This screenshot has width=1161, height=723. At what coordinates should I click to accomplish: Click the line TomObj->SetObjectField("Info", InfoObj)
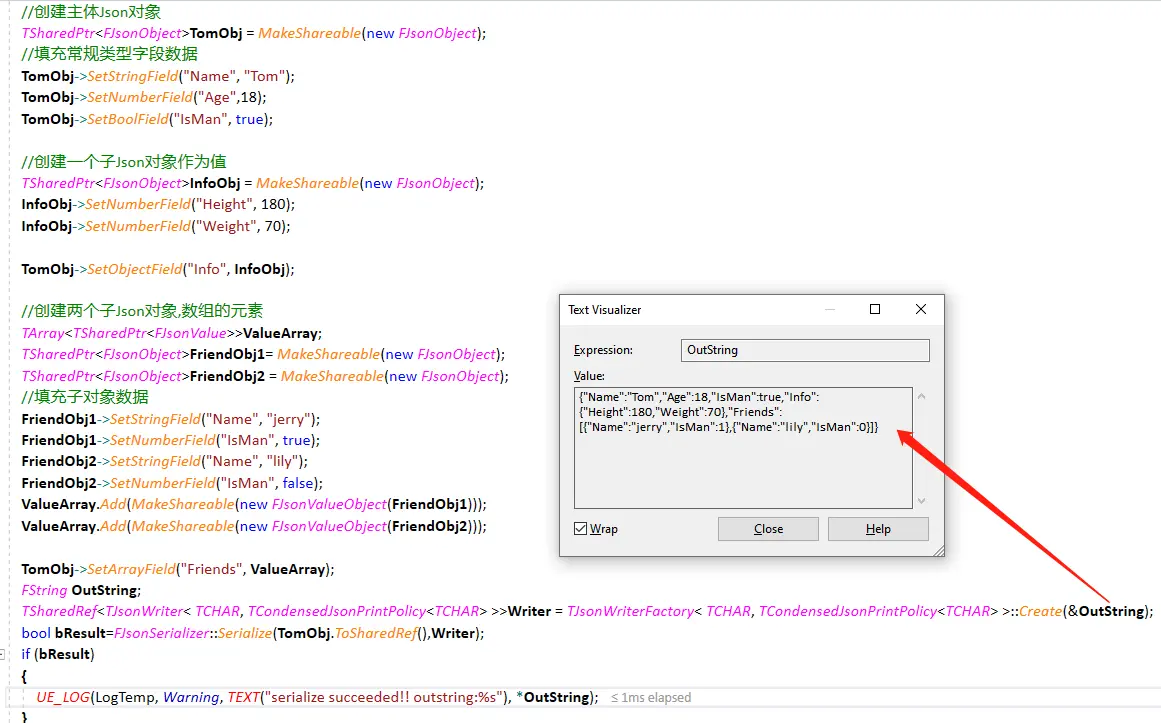[x=158, y=269]
